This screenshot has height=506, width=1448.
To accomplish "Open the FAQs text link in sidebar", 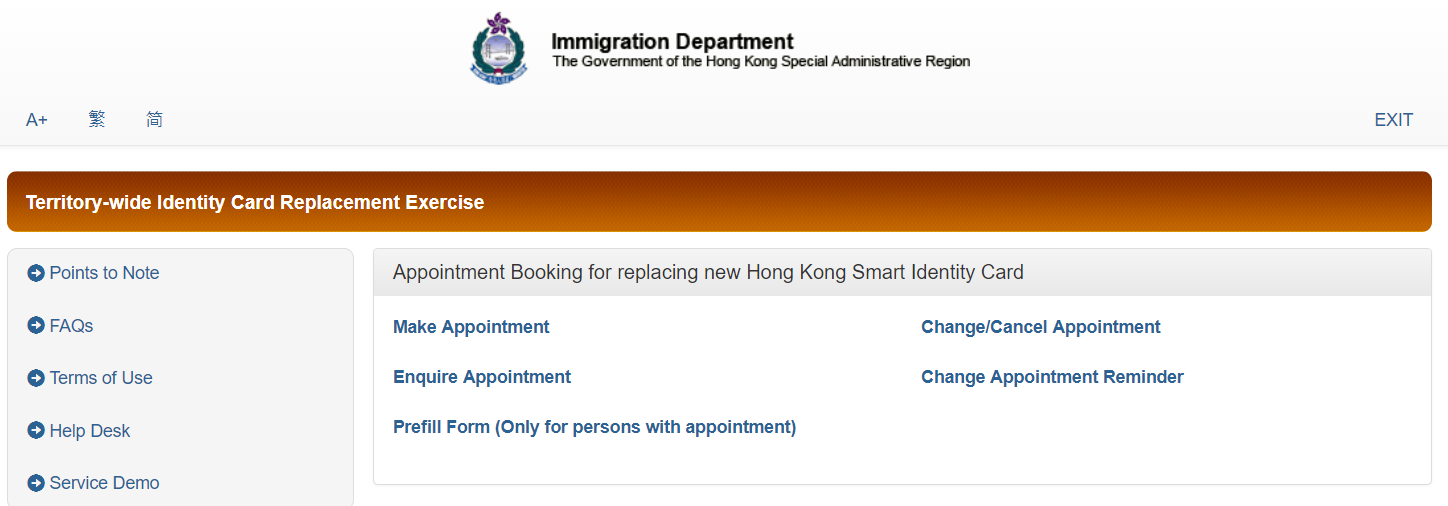I will click(71, 326).
